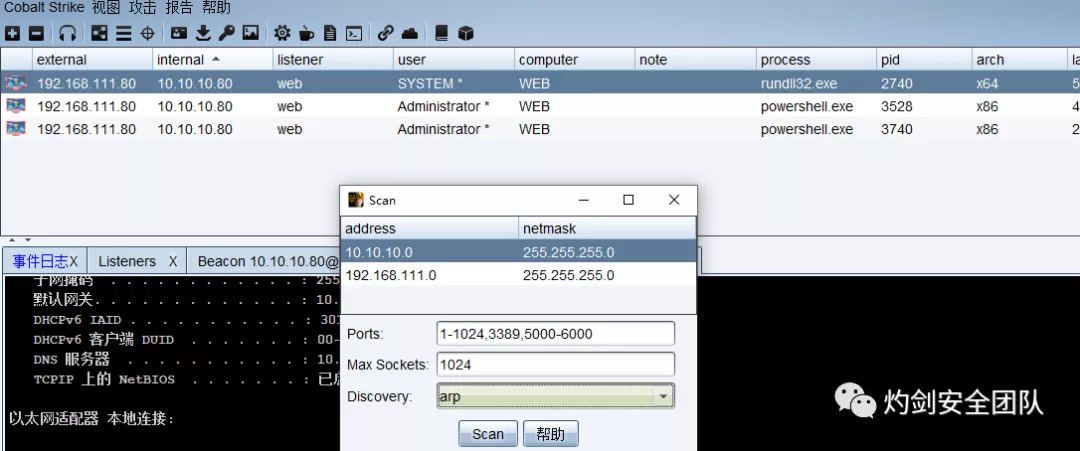Click the chain link host file icon
Image resolution: width=1080 pixels, height=451 pixels.
(x=386, y=32)
